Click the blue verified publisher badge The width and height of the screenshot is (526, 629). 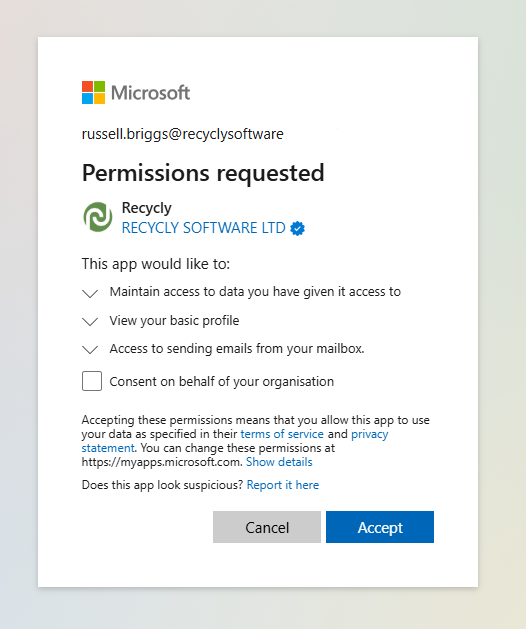pyautogui.click(x=297, y=228)
